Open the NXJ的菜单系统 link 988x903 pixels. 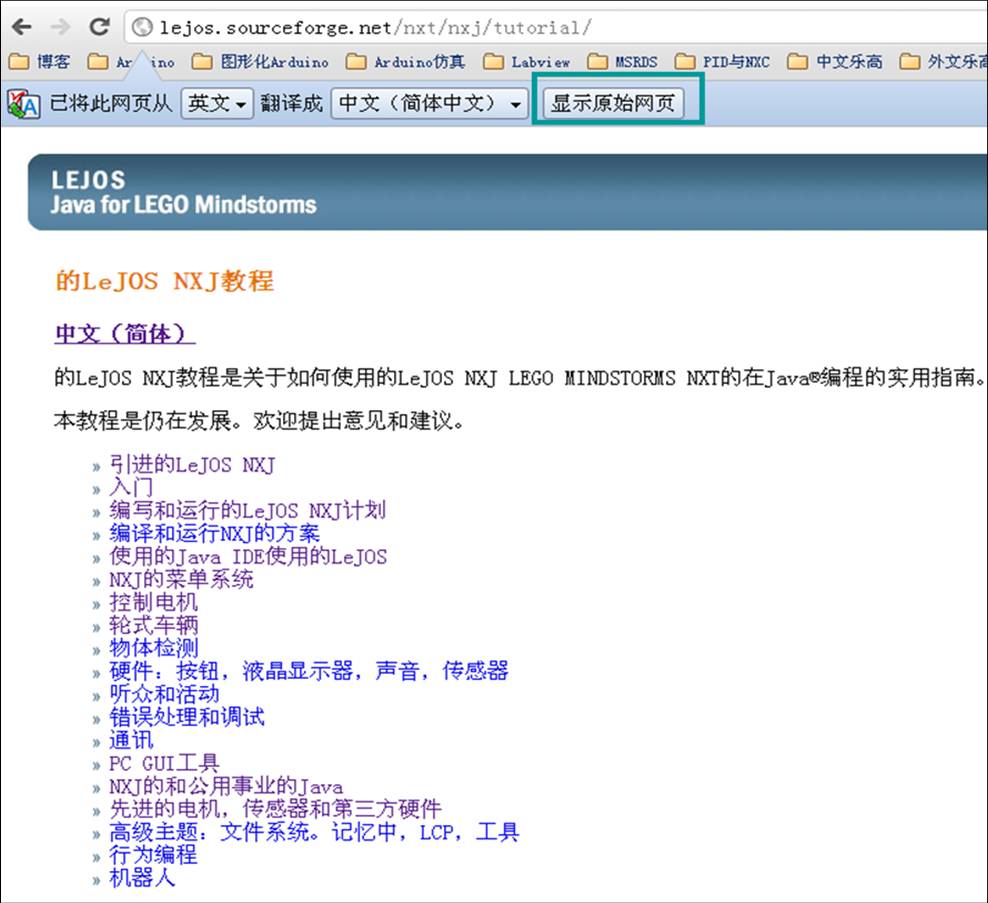[x=181, y=579]
